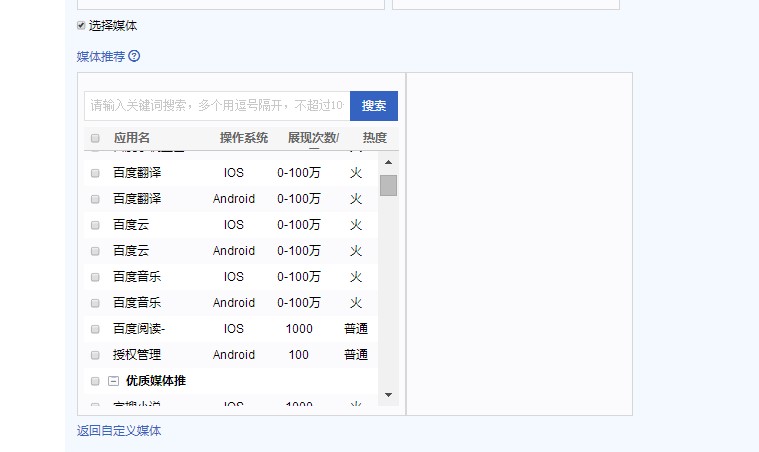Uncheck the 选择媒体 checkbox
759x452 pixels.
pyautogui.click(x=81, y=25)
